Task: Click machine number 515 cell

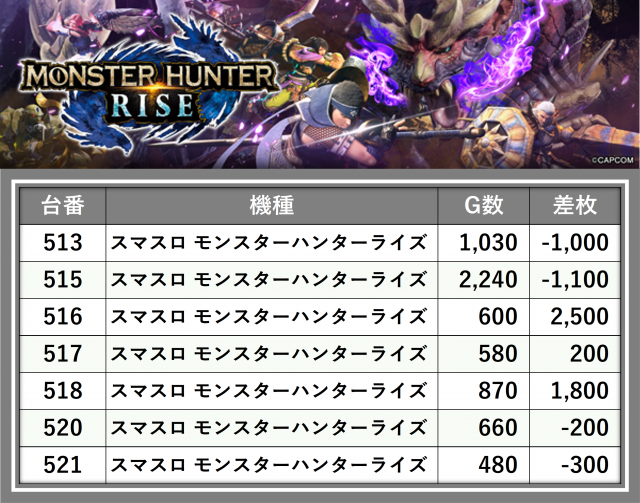Action: [62, 280]
